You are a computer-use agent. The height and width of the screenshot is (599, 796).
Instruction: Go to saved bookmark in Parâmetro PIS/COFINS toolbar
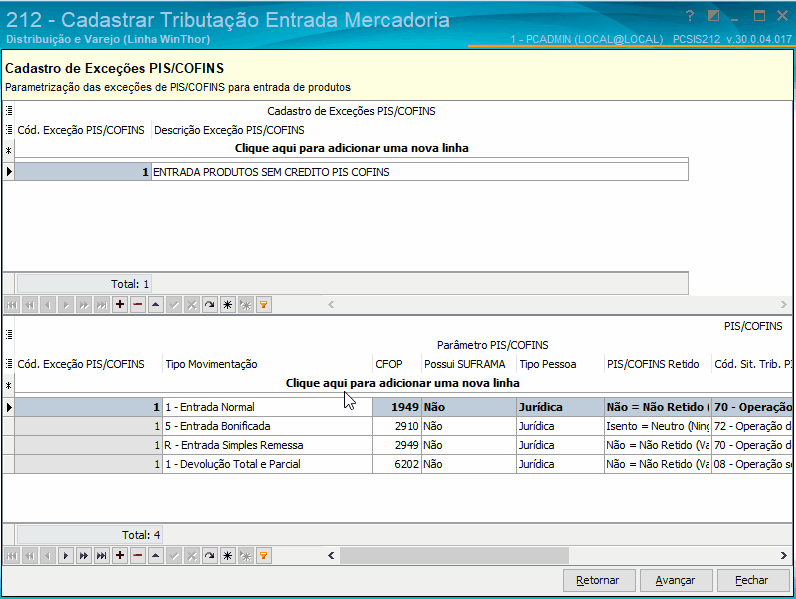(x=246, y=555)
